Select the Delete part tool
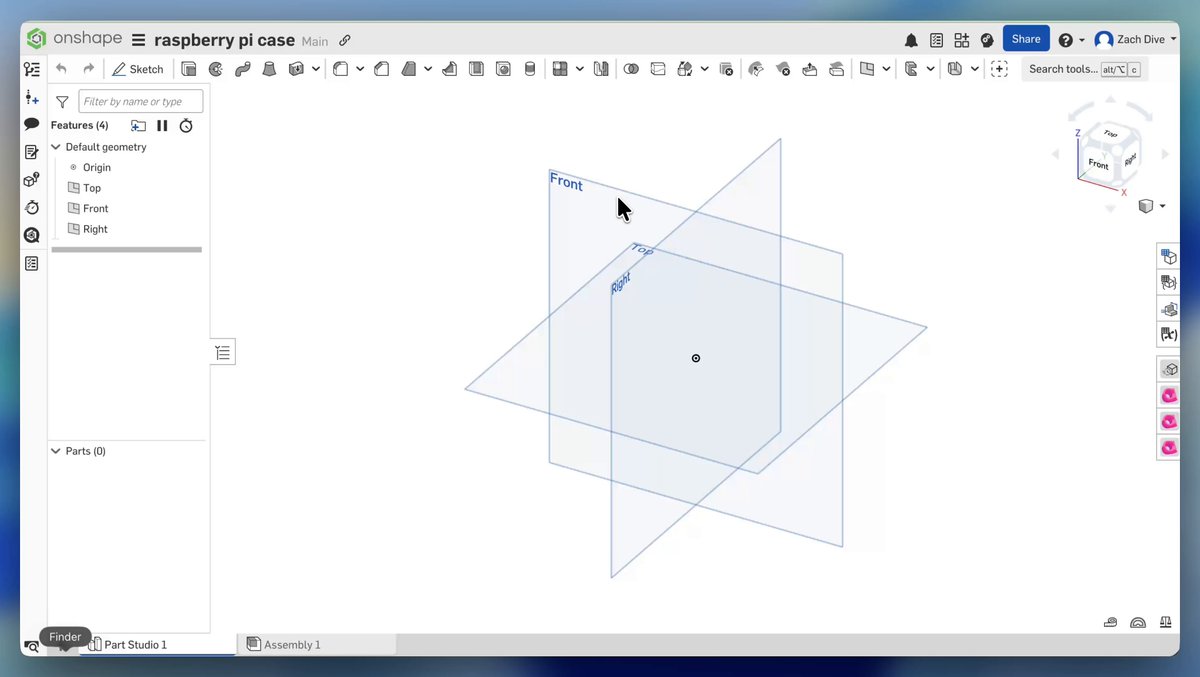 pos(727,69)
